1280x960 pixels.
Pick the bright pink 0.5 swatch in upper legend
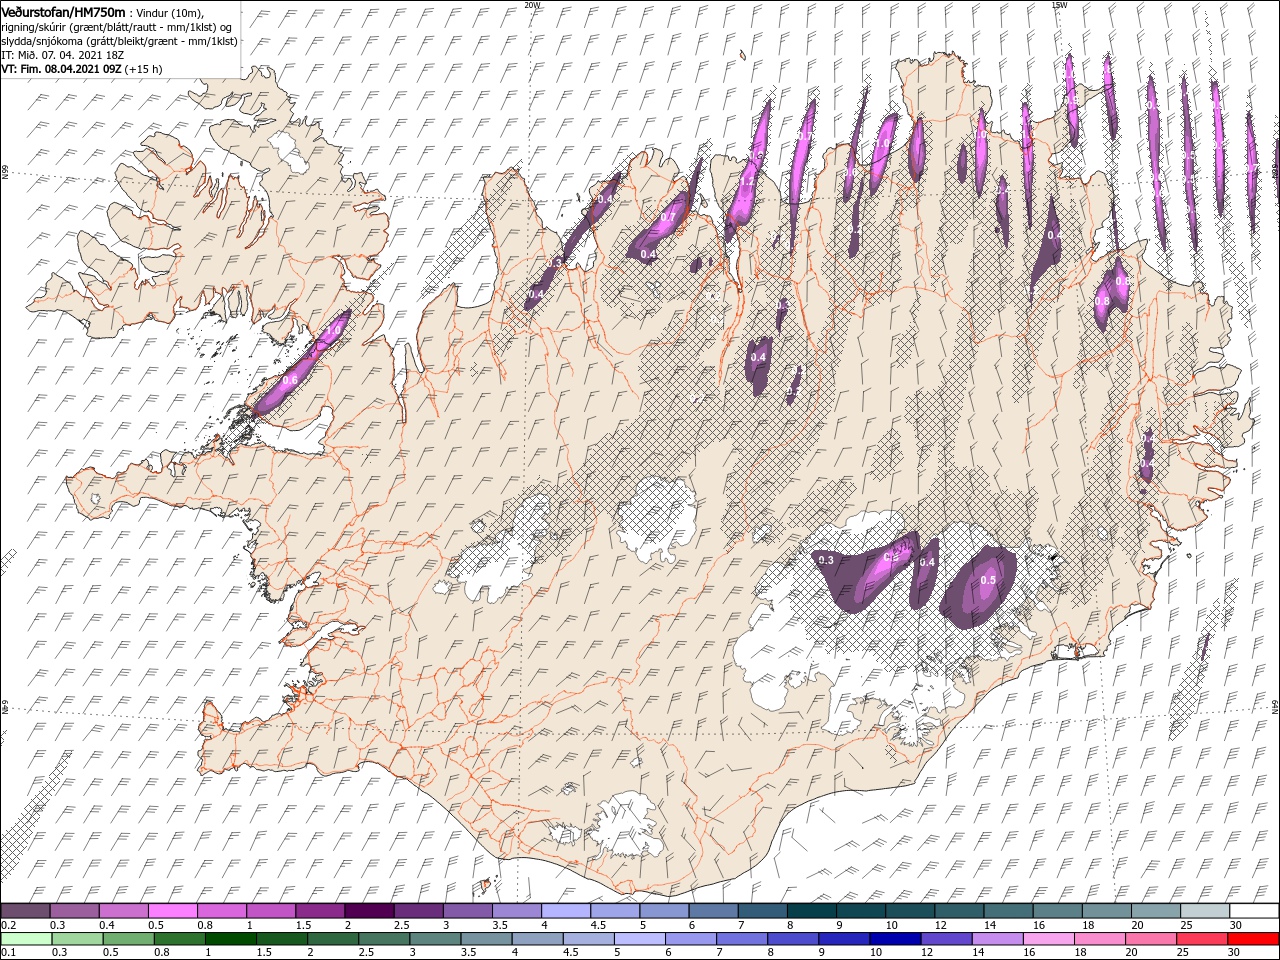click(172, 911)
